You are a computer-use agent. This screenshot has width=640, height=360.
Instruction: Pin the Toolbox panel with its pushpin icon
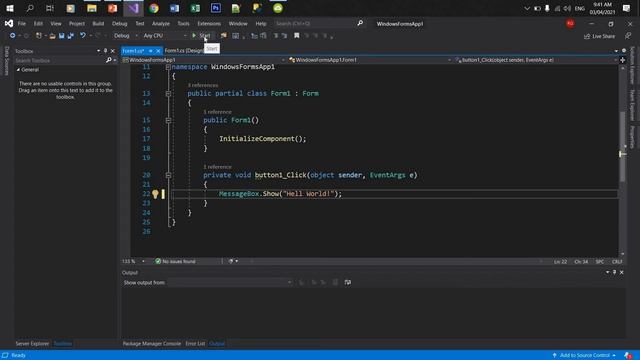105,51
